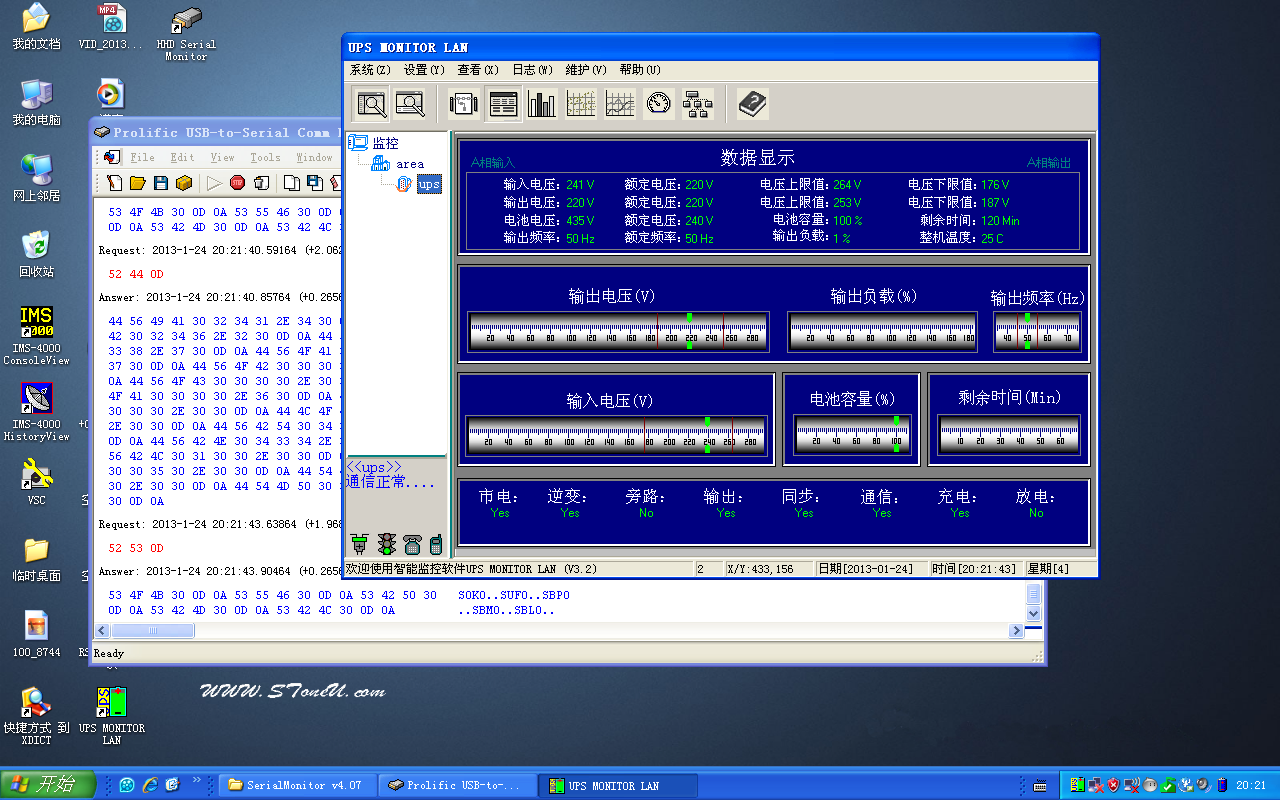Open the gauge meter view icon

click(x=658, y=104)
